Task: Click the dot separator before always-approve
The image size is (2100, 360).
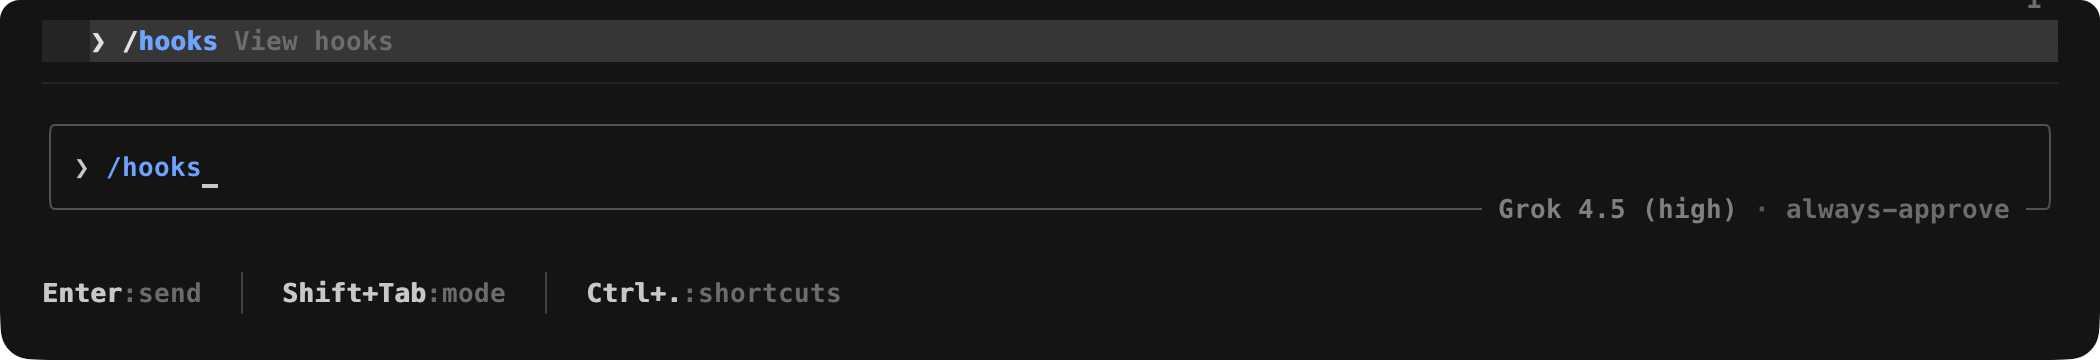Action: 1761,209
